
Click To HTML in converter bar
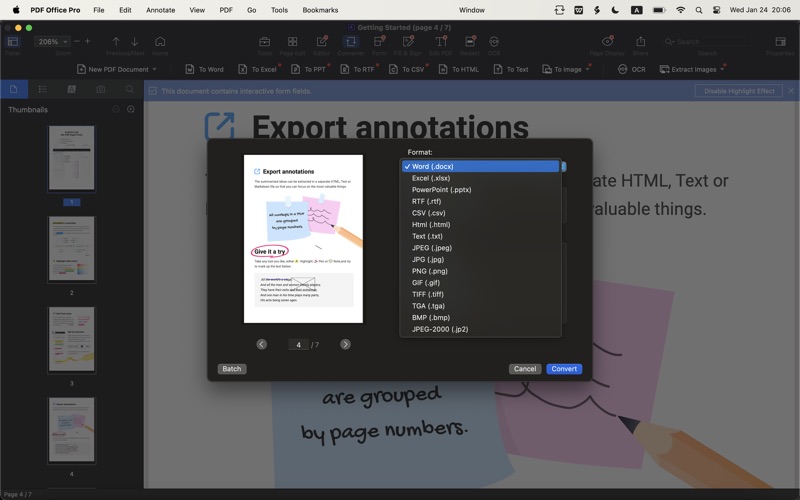[x=459, y=69]
